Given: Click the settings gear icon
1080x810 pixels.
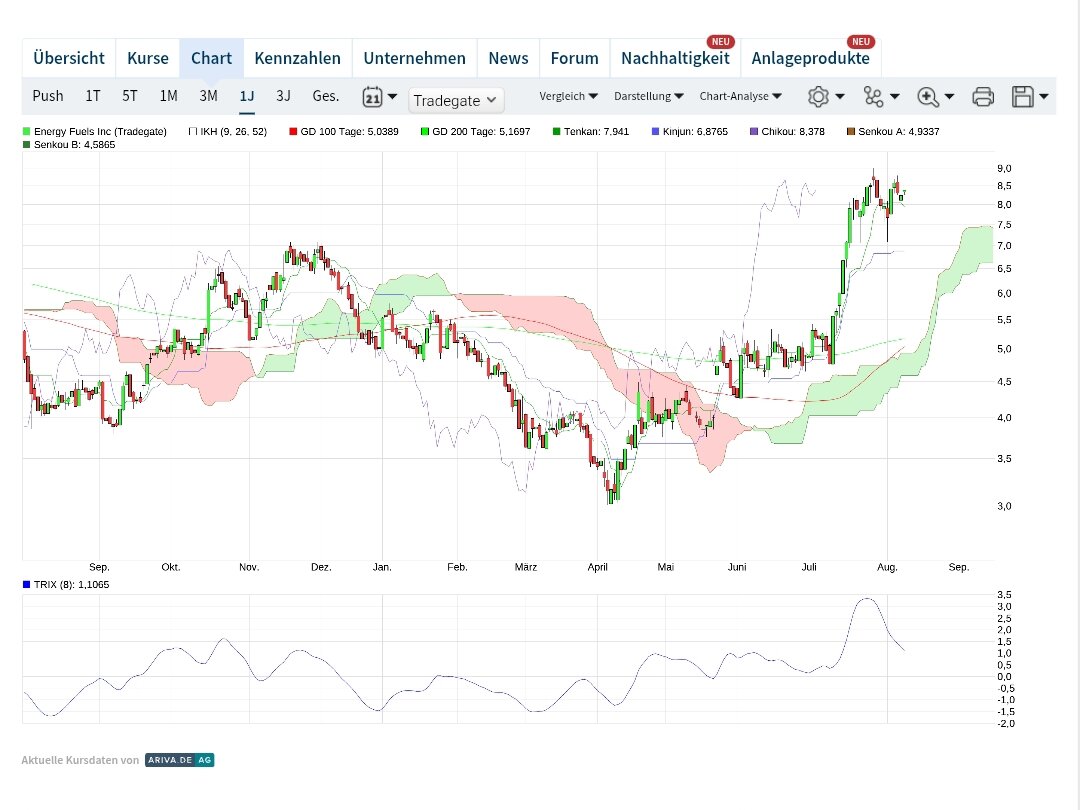Looking at the screenshot, I should click(818, 97).
